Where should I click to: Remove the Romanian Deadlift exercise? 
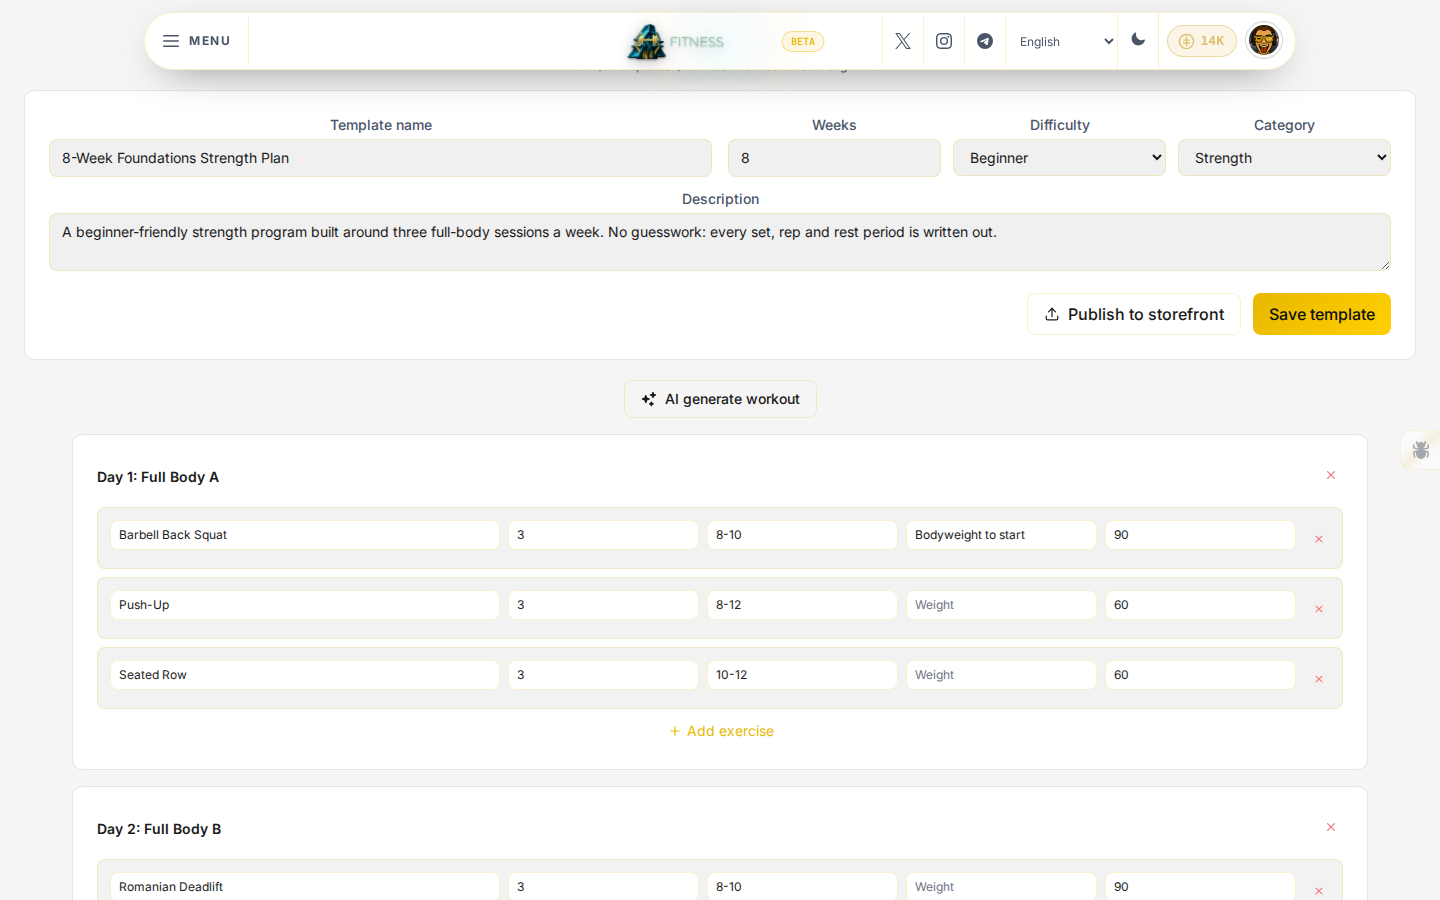tap(1319, 891)
